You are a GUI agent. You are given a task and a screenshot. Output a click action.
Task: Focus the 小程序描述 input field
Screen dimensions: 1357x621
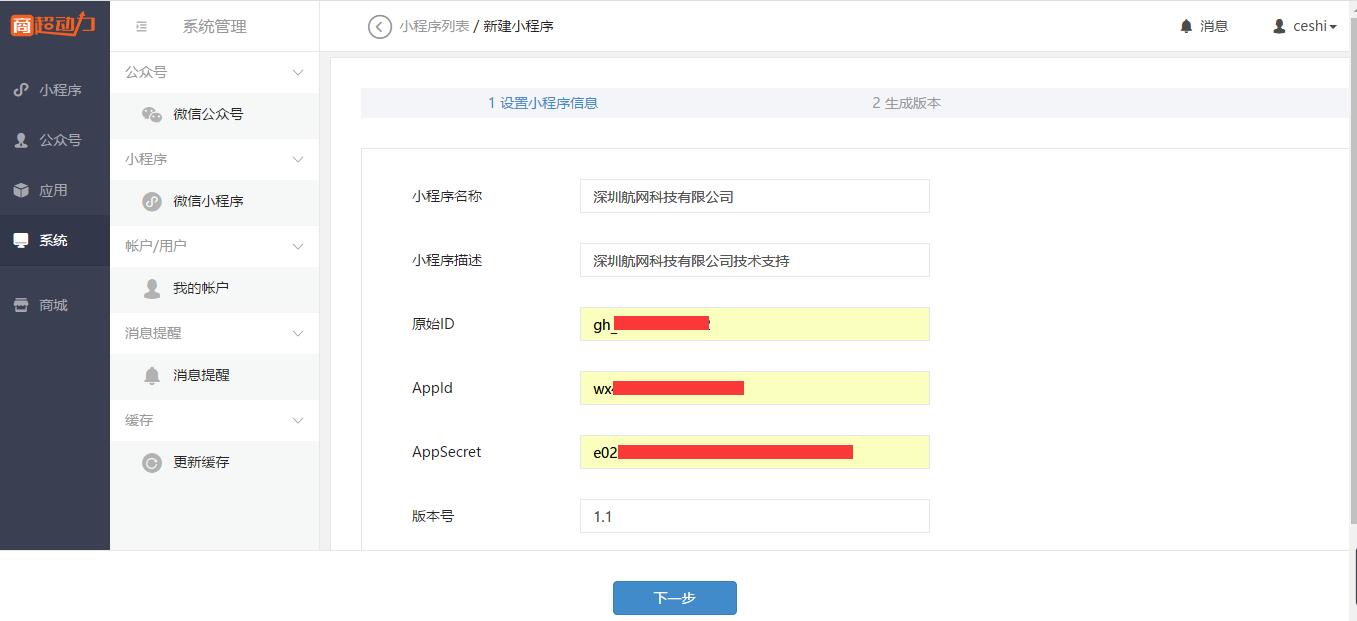coord(755,260)
